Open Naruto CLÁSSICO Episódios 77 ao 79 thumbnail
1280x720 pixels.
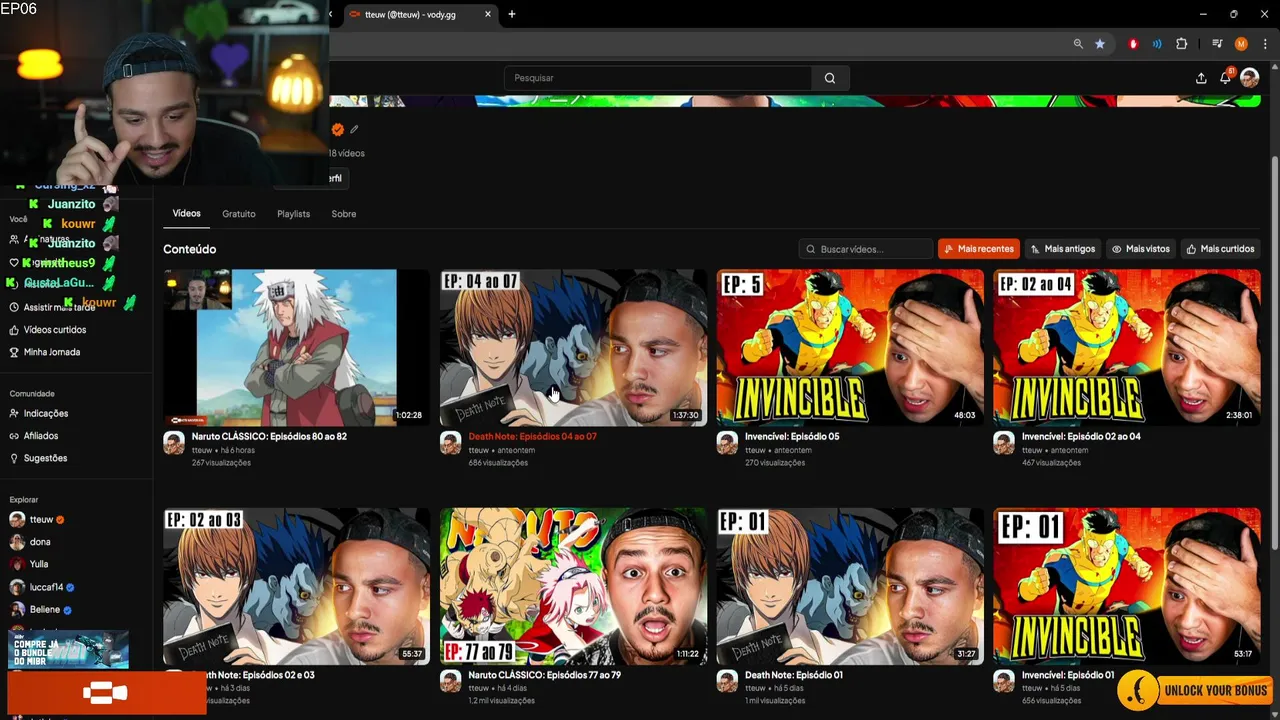573,587
